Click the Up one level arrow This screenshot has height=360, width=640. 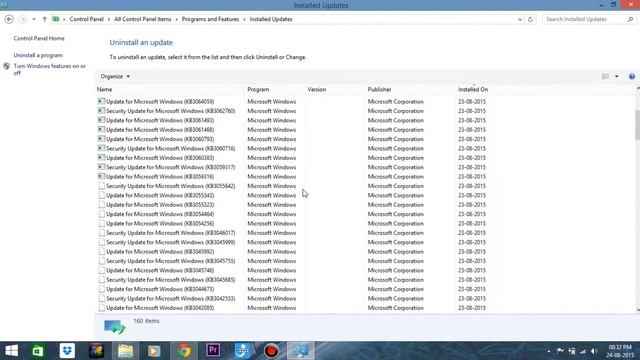click(44, 19)
